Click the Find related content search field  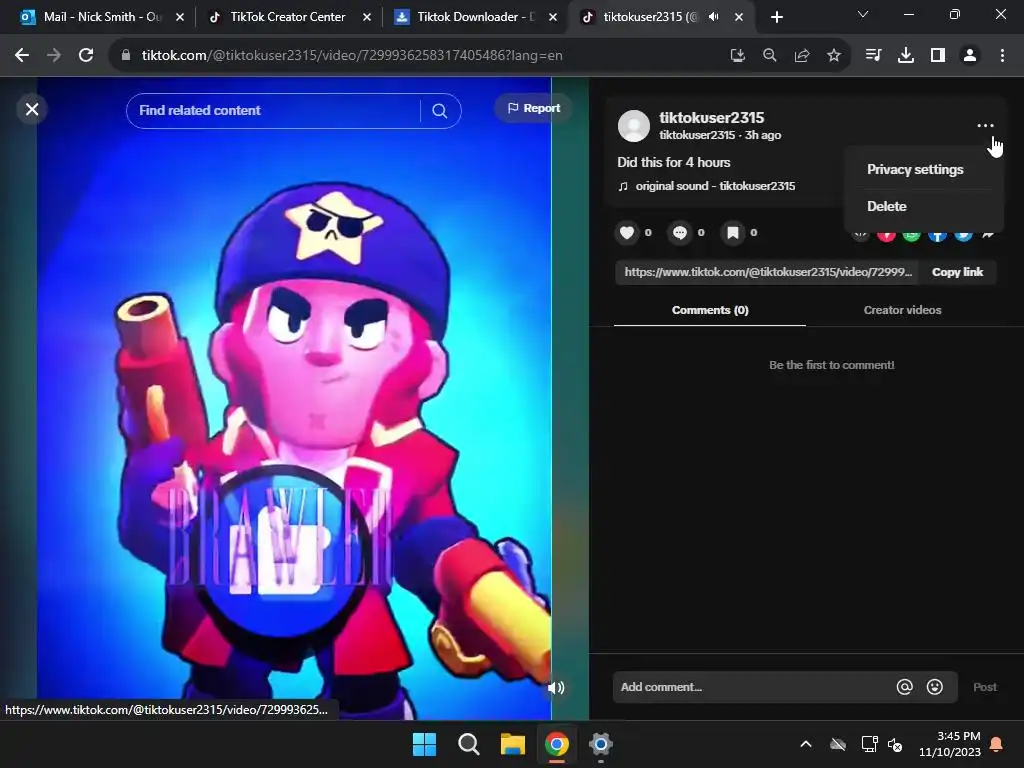[273, 110]
